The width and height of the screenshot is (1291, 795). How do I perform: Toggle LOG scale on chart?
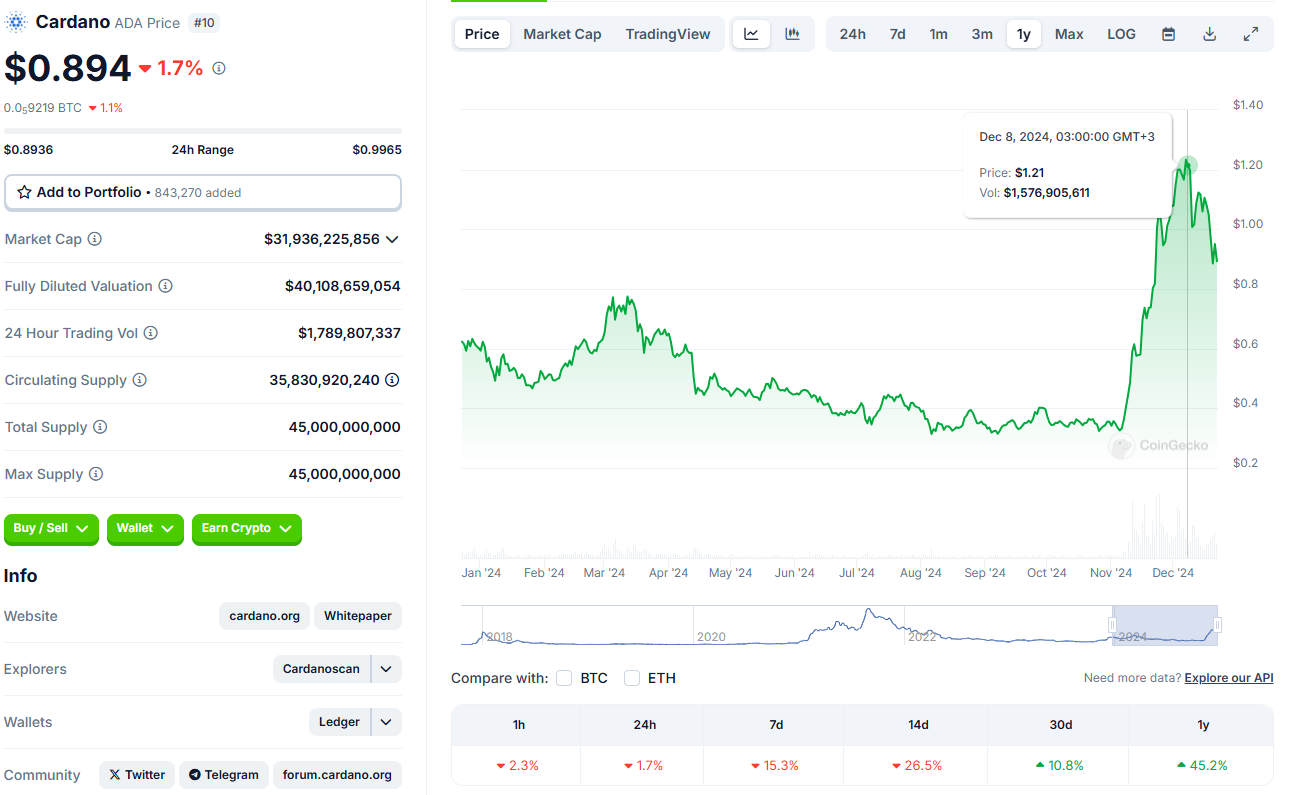click(x=1121, y=34)
